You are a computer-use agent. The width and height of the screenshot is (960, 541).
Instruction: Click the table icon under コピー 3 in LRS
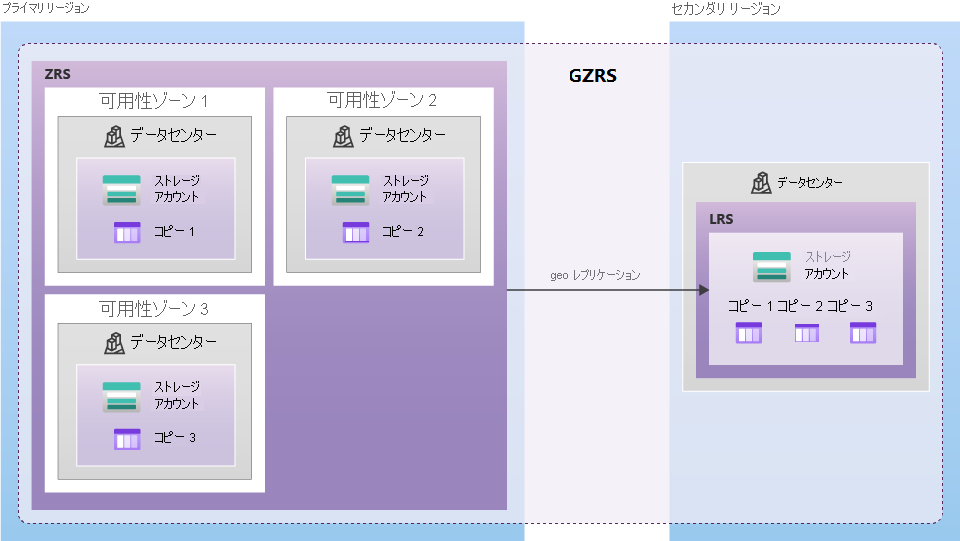tap(863, 333)
